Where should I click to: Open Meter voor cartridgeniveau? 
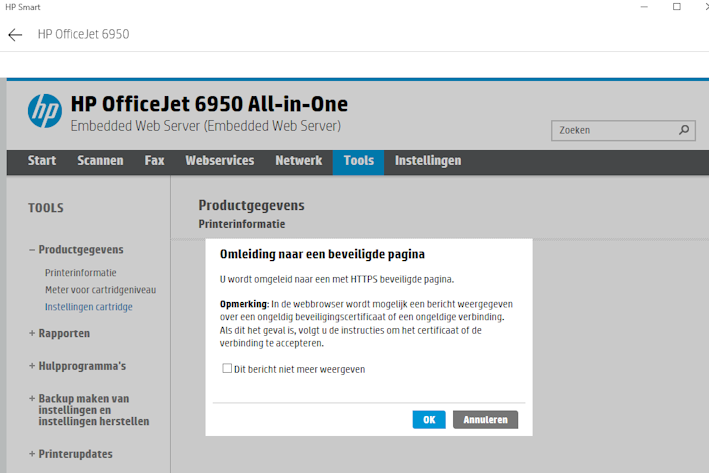pyautogui.click(x=100, y=290)
